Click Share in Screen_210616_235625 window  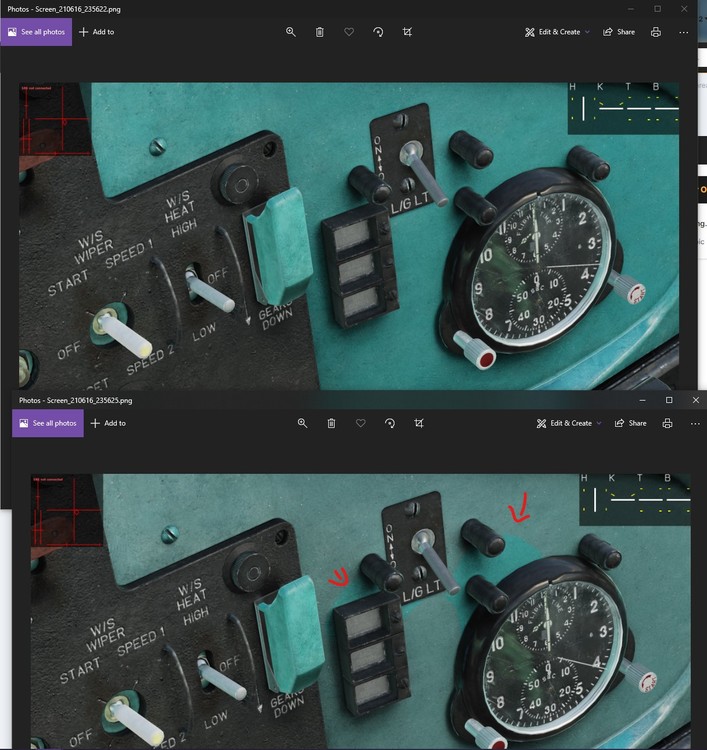click(x=630, y=423)
